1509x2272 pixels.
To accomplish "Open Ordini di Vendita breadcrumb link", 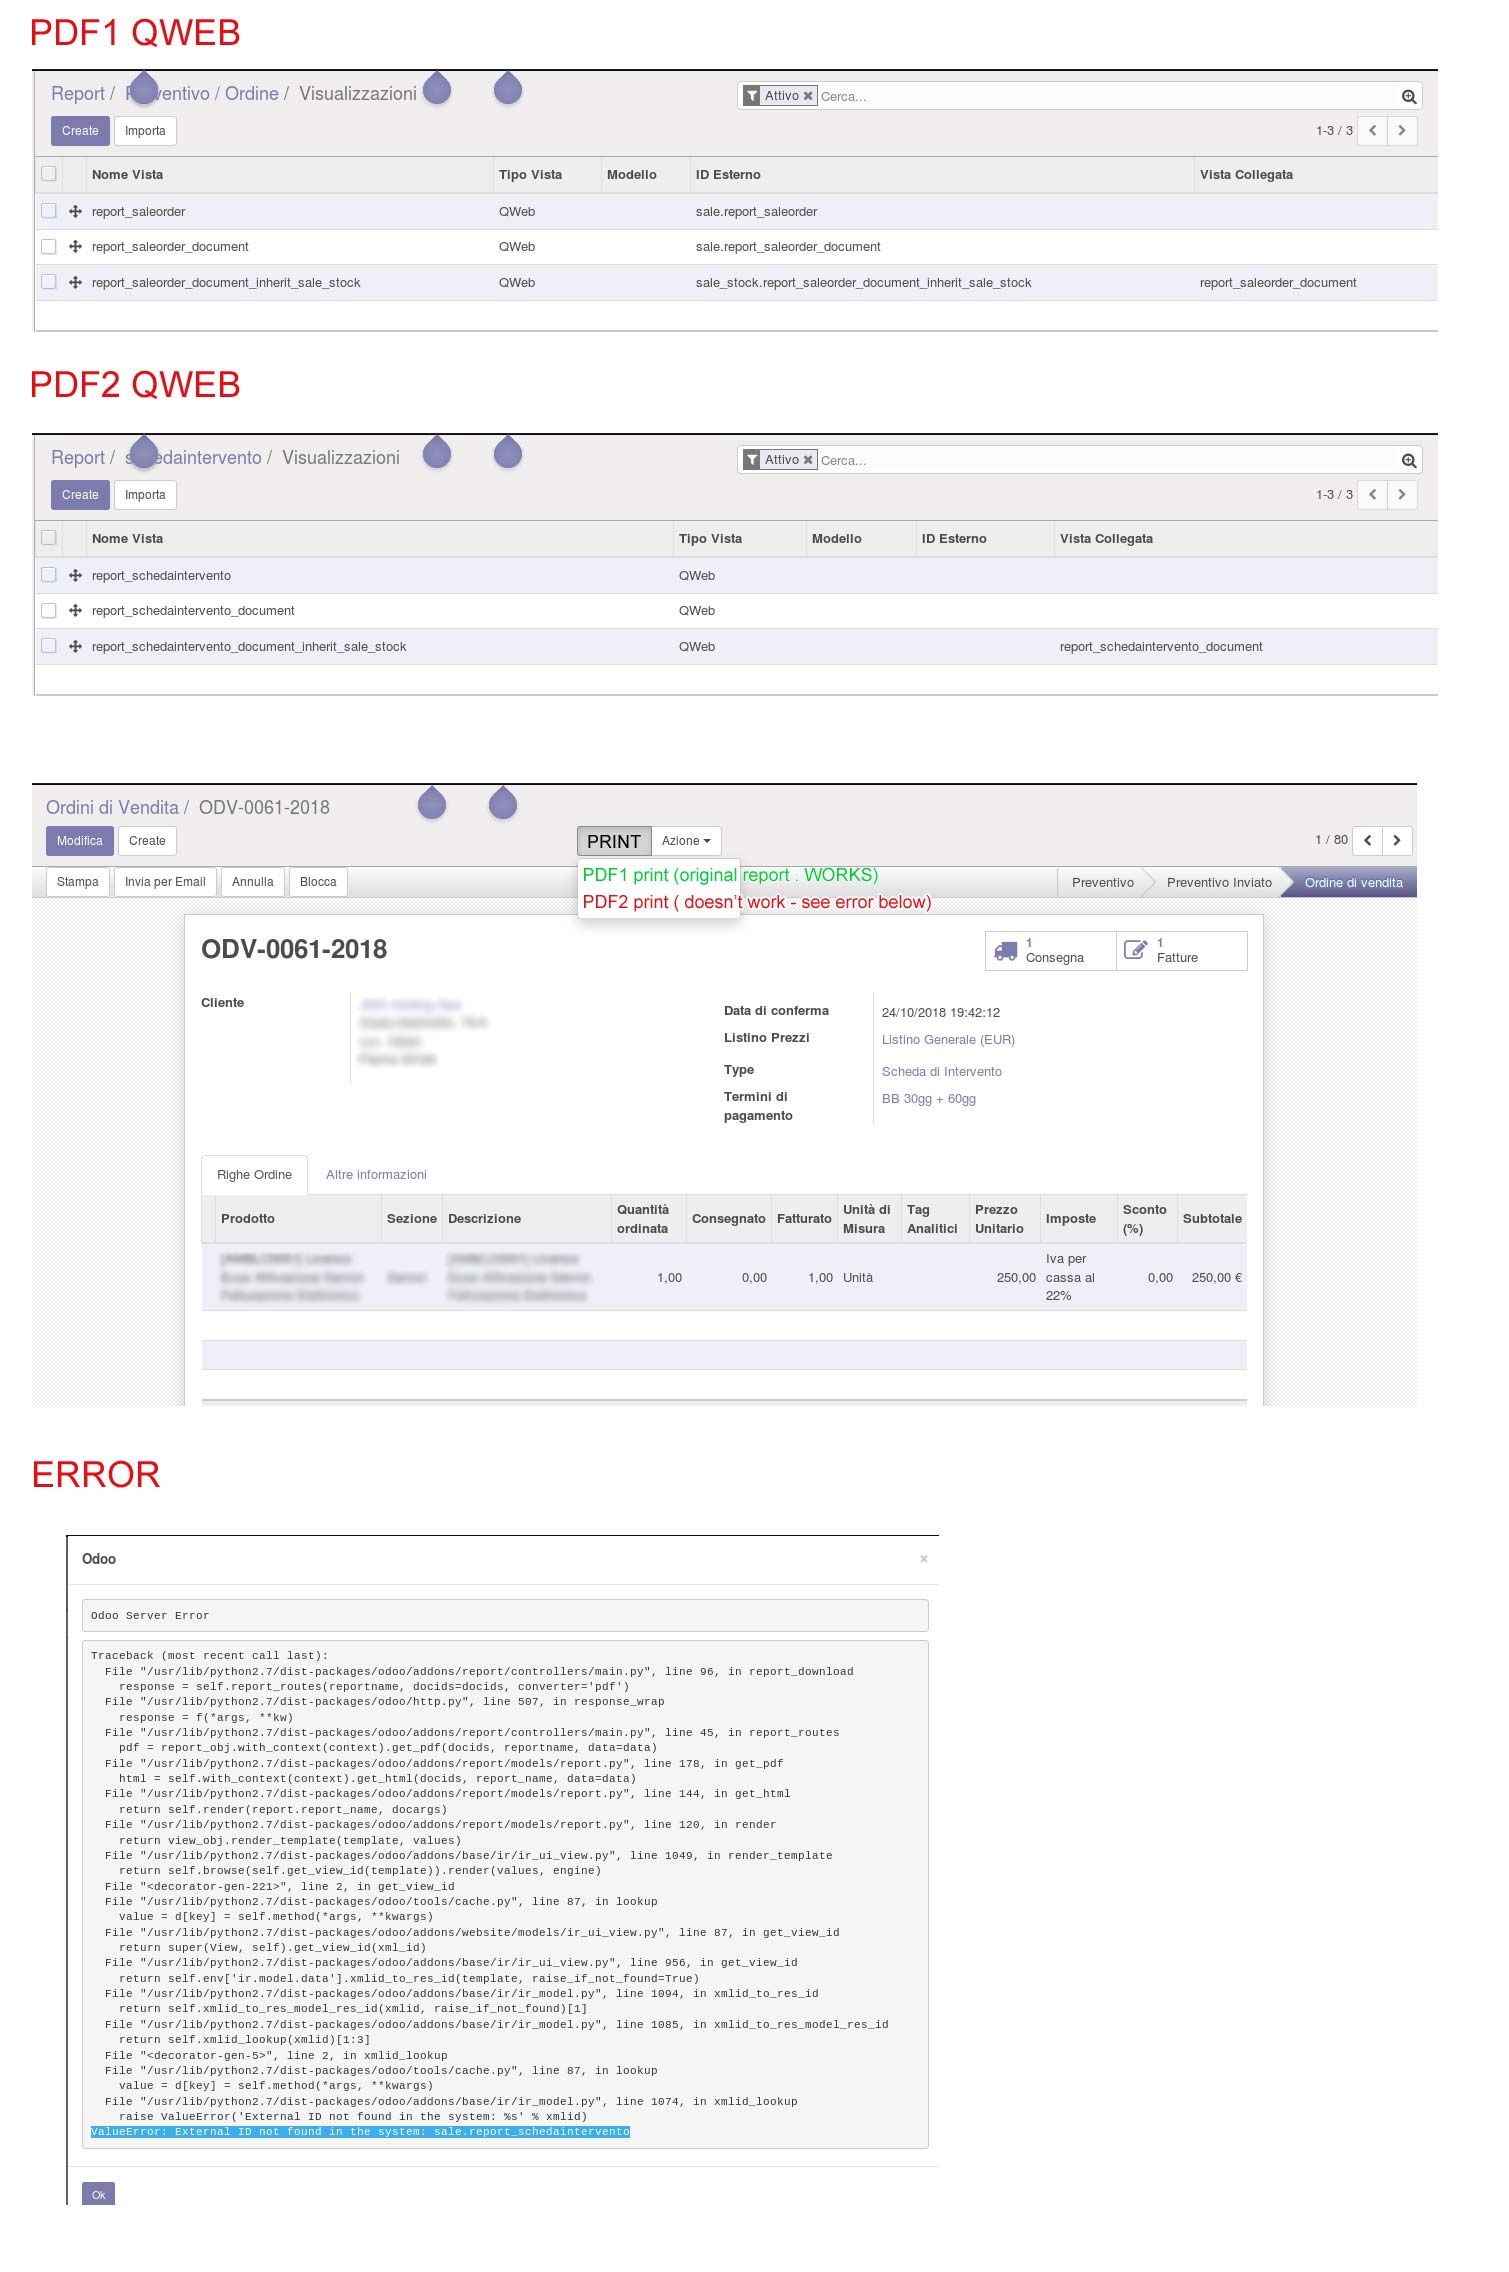I will pyautogui.click(x=112, y=808).
